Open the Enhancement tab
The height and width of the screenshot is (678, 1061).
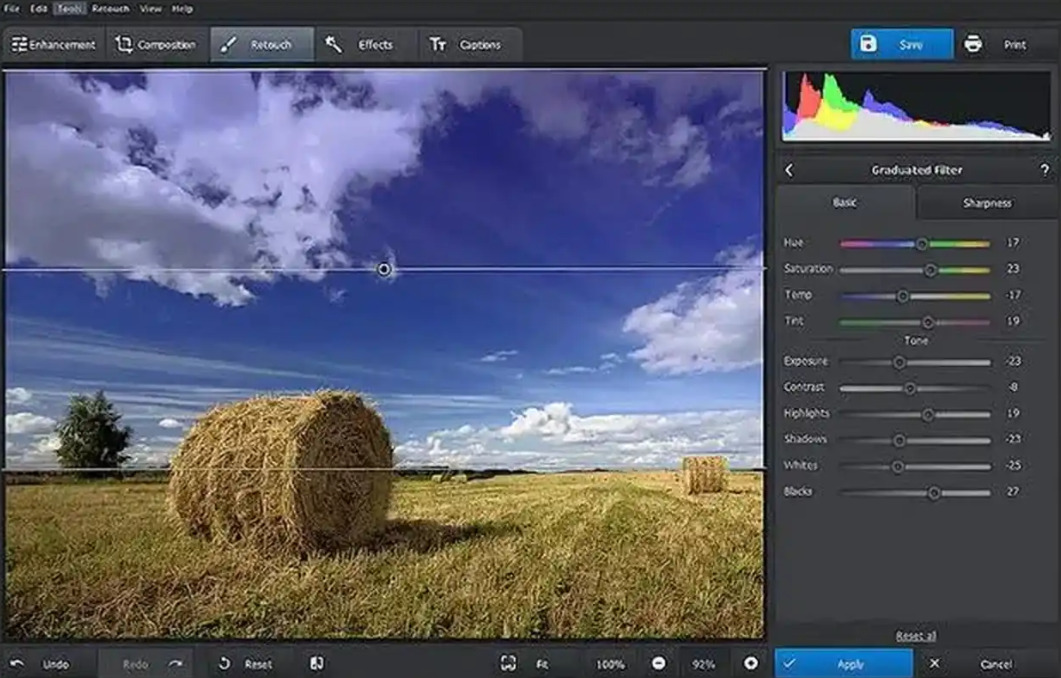(x=54, y=45)
